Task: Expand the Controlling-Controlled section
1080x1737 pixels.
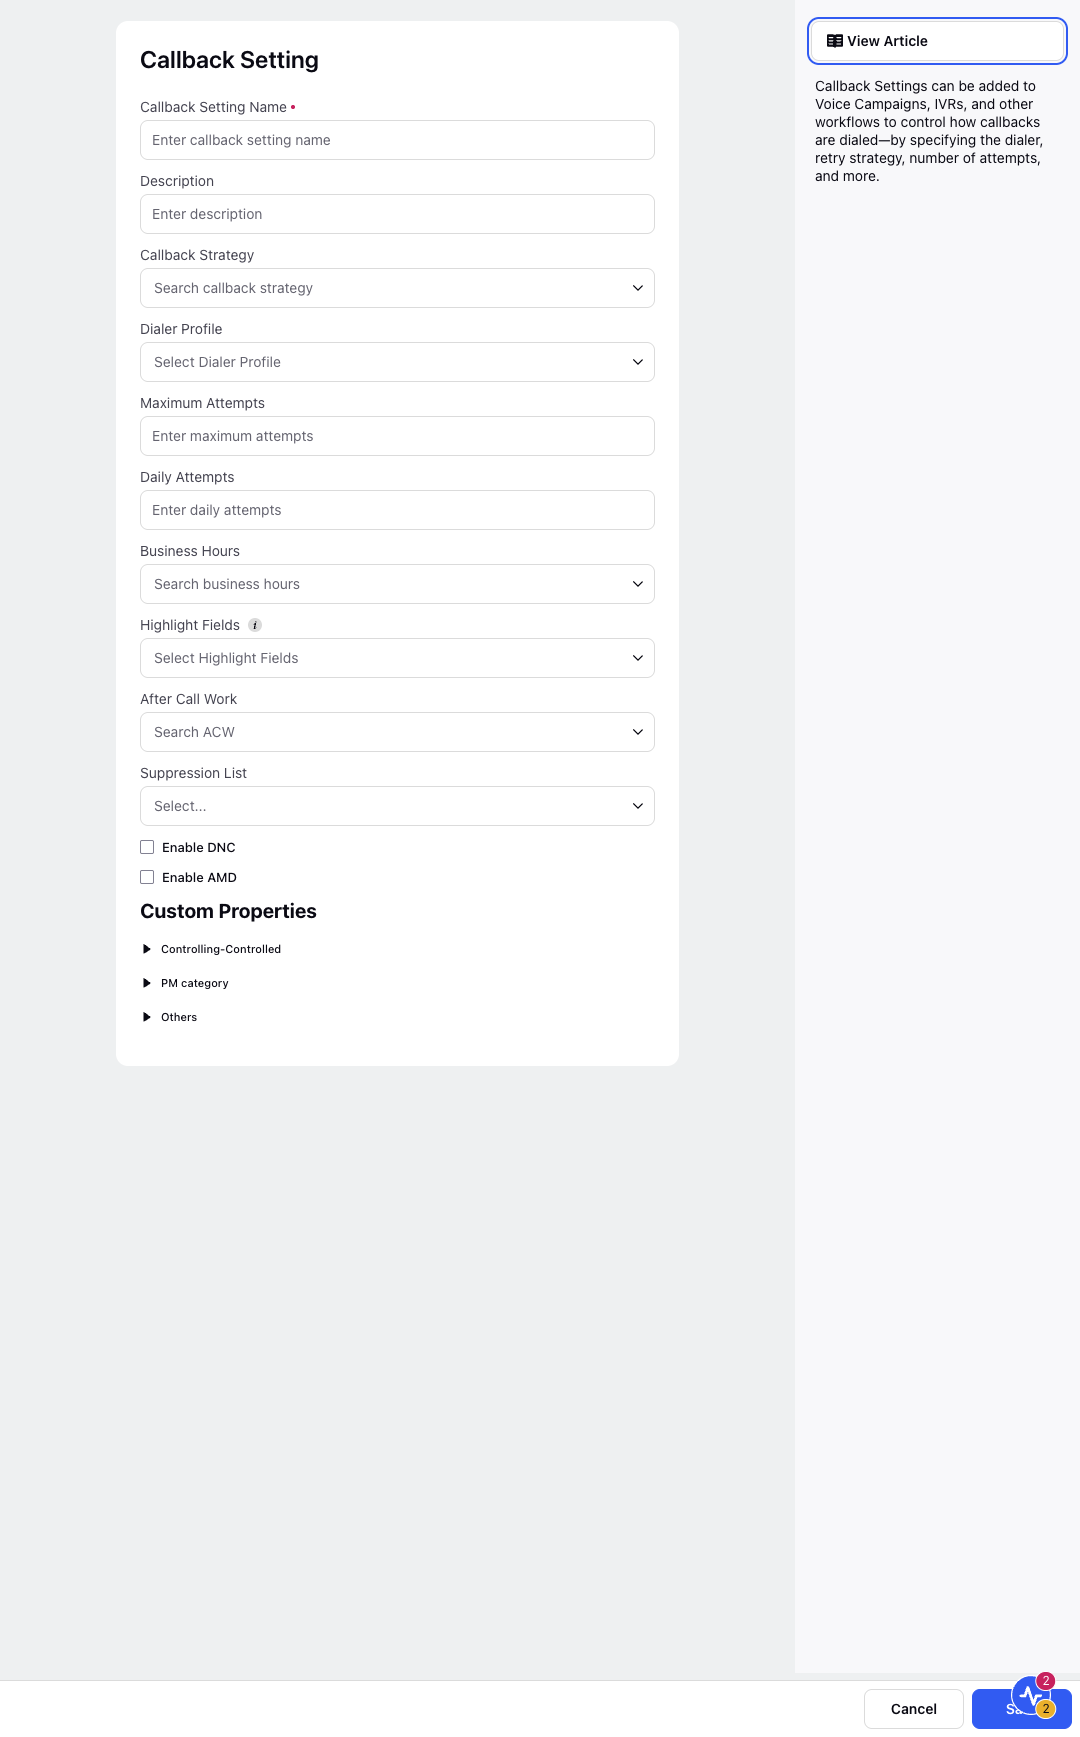Action: 211,949
